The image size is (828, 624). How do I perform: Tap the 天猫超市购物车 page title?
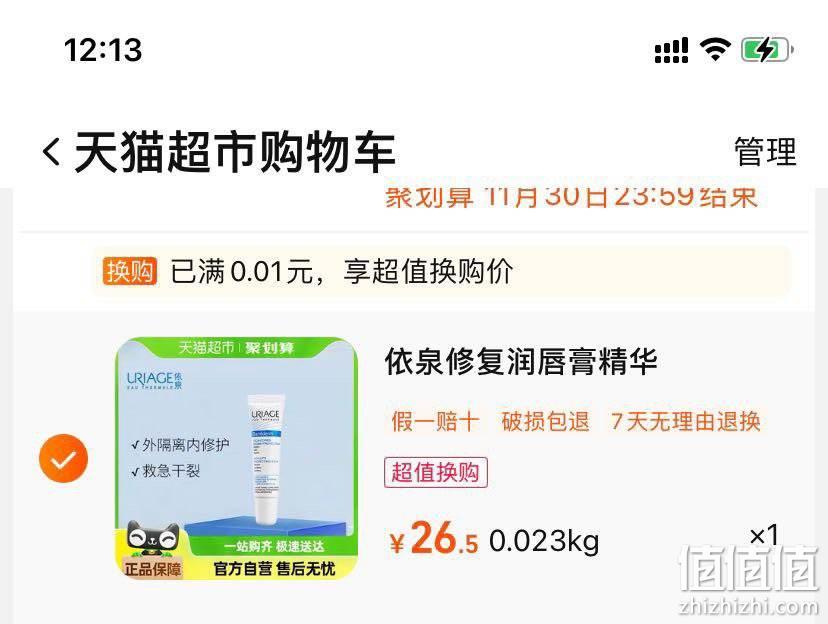coord(234,152)
